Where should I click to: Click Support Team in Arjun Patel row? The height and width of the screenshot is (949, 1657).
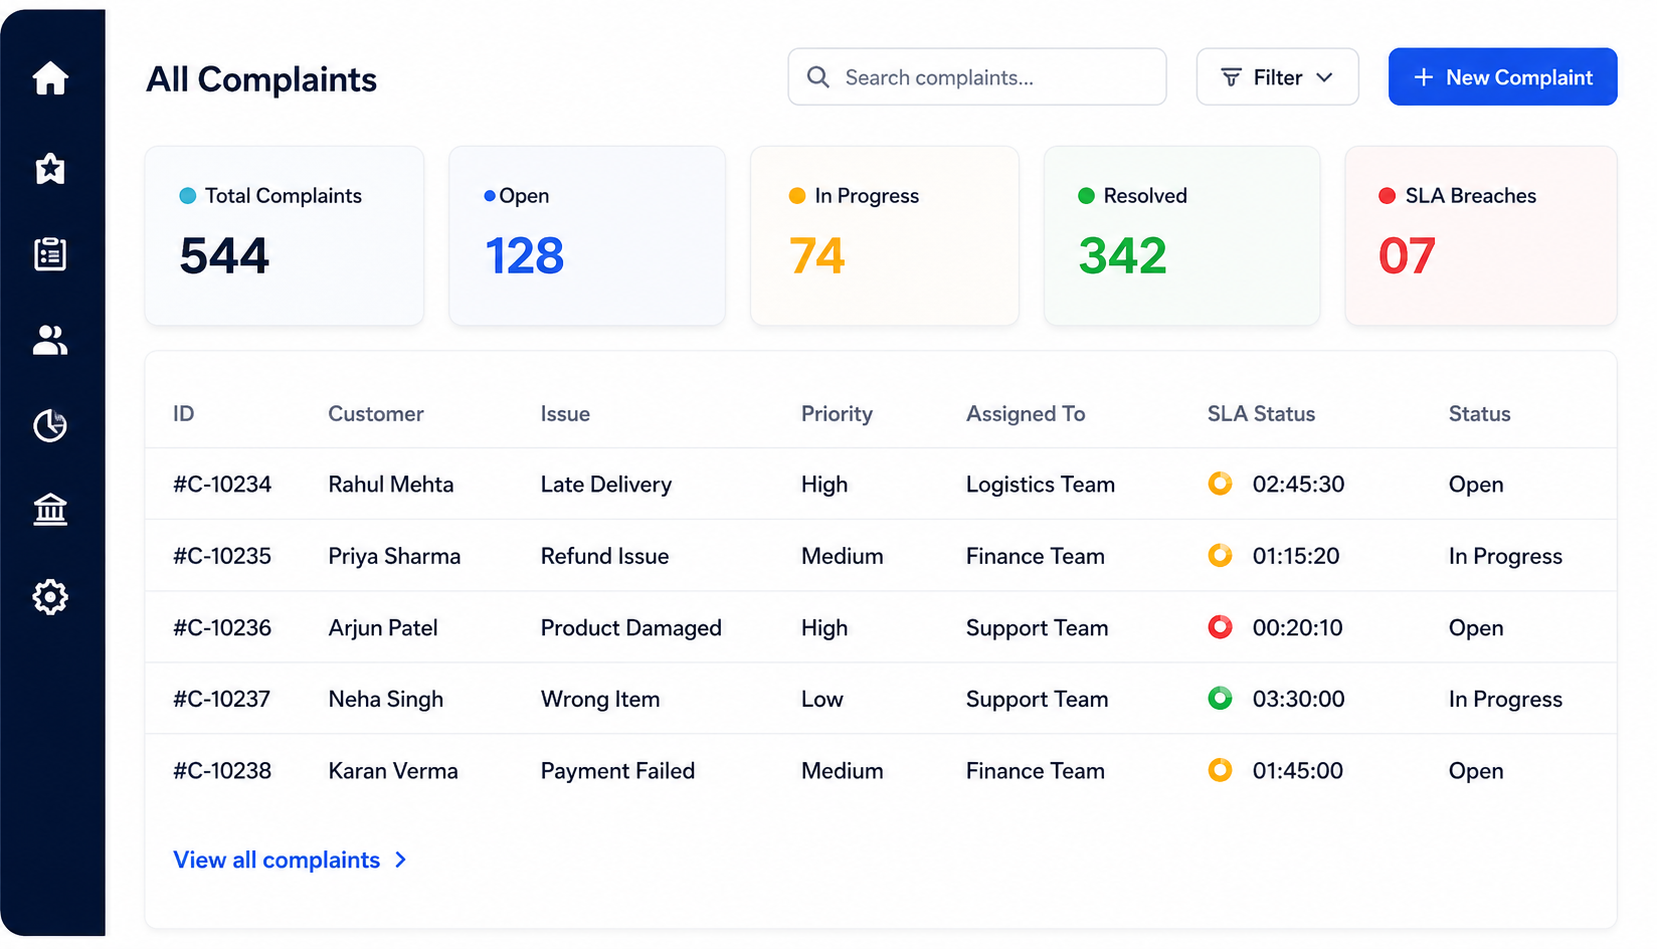click(1037, 628)
